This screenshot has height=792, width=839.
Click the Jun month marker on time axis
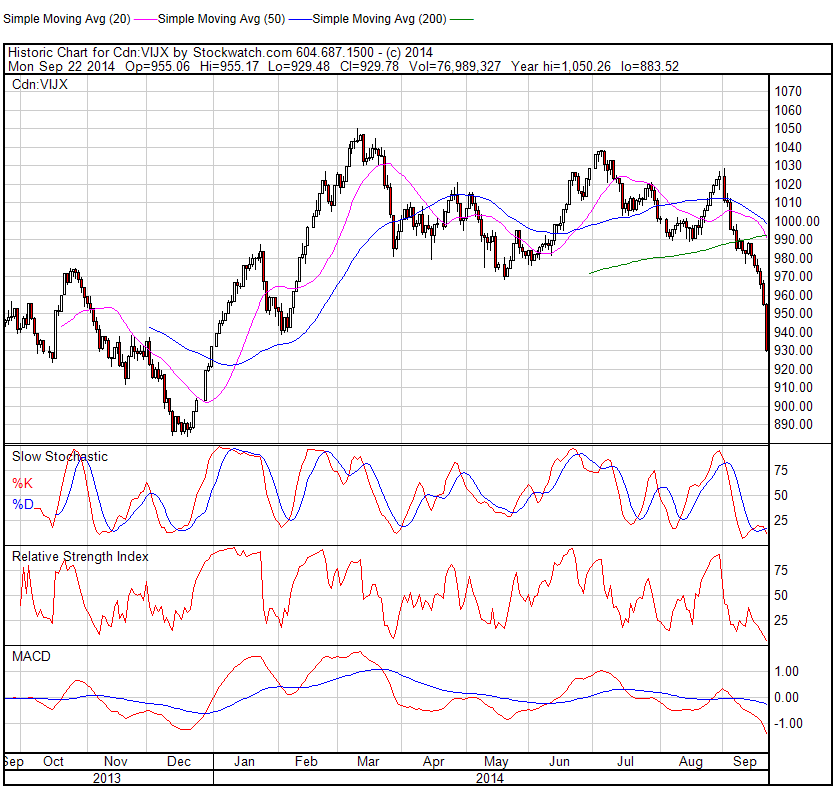point(561,762)
